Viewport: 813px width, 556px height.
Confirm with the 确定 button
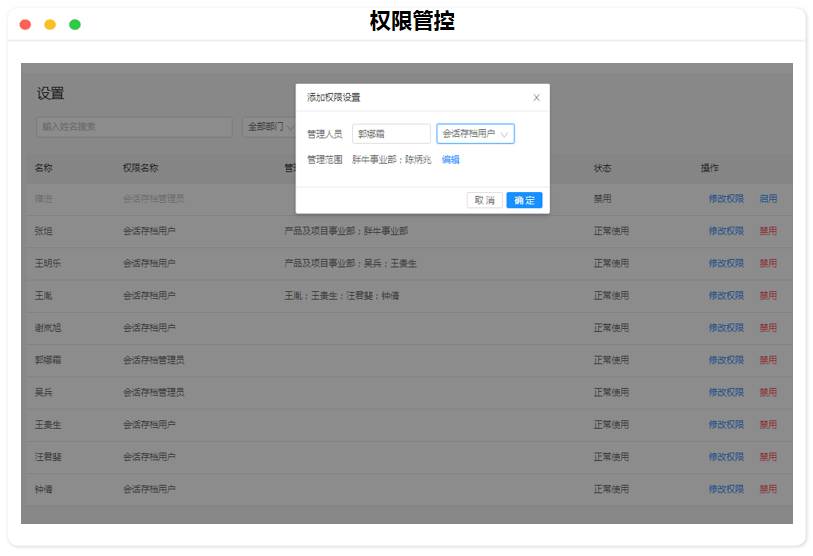pos(524,200)
